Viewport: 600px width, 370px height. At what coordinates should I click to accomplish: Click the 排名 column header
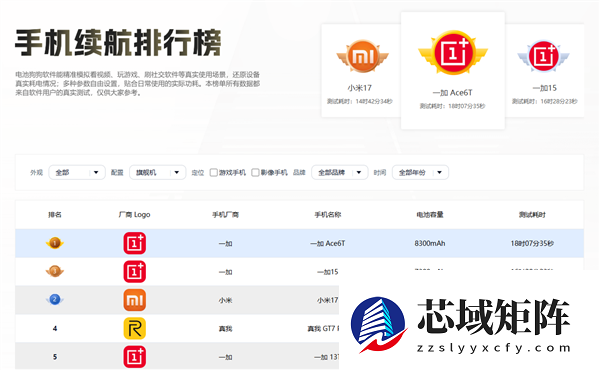pyautogui.click(x=55, y=215)
